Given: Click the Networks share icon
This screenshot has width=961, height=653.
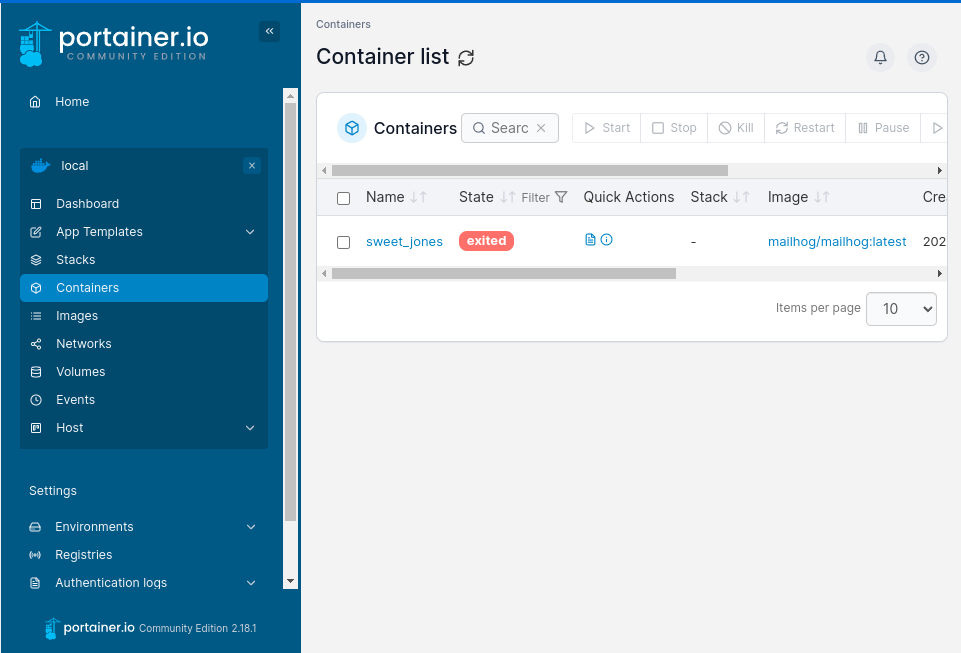Looking at the screenshot, I should tap(36, 344).
